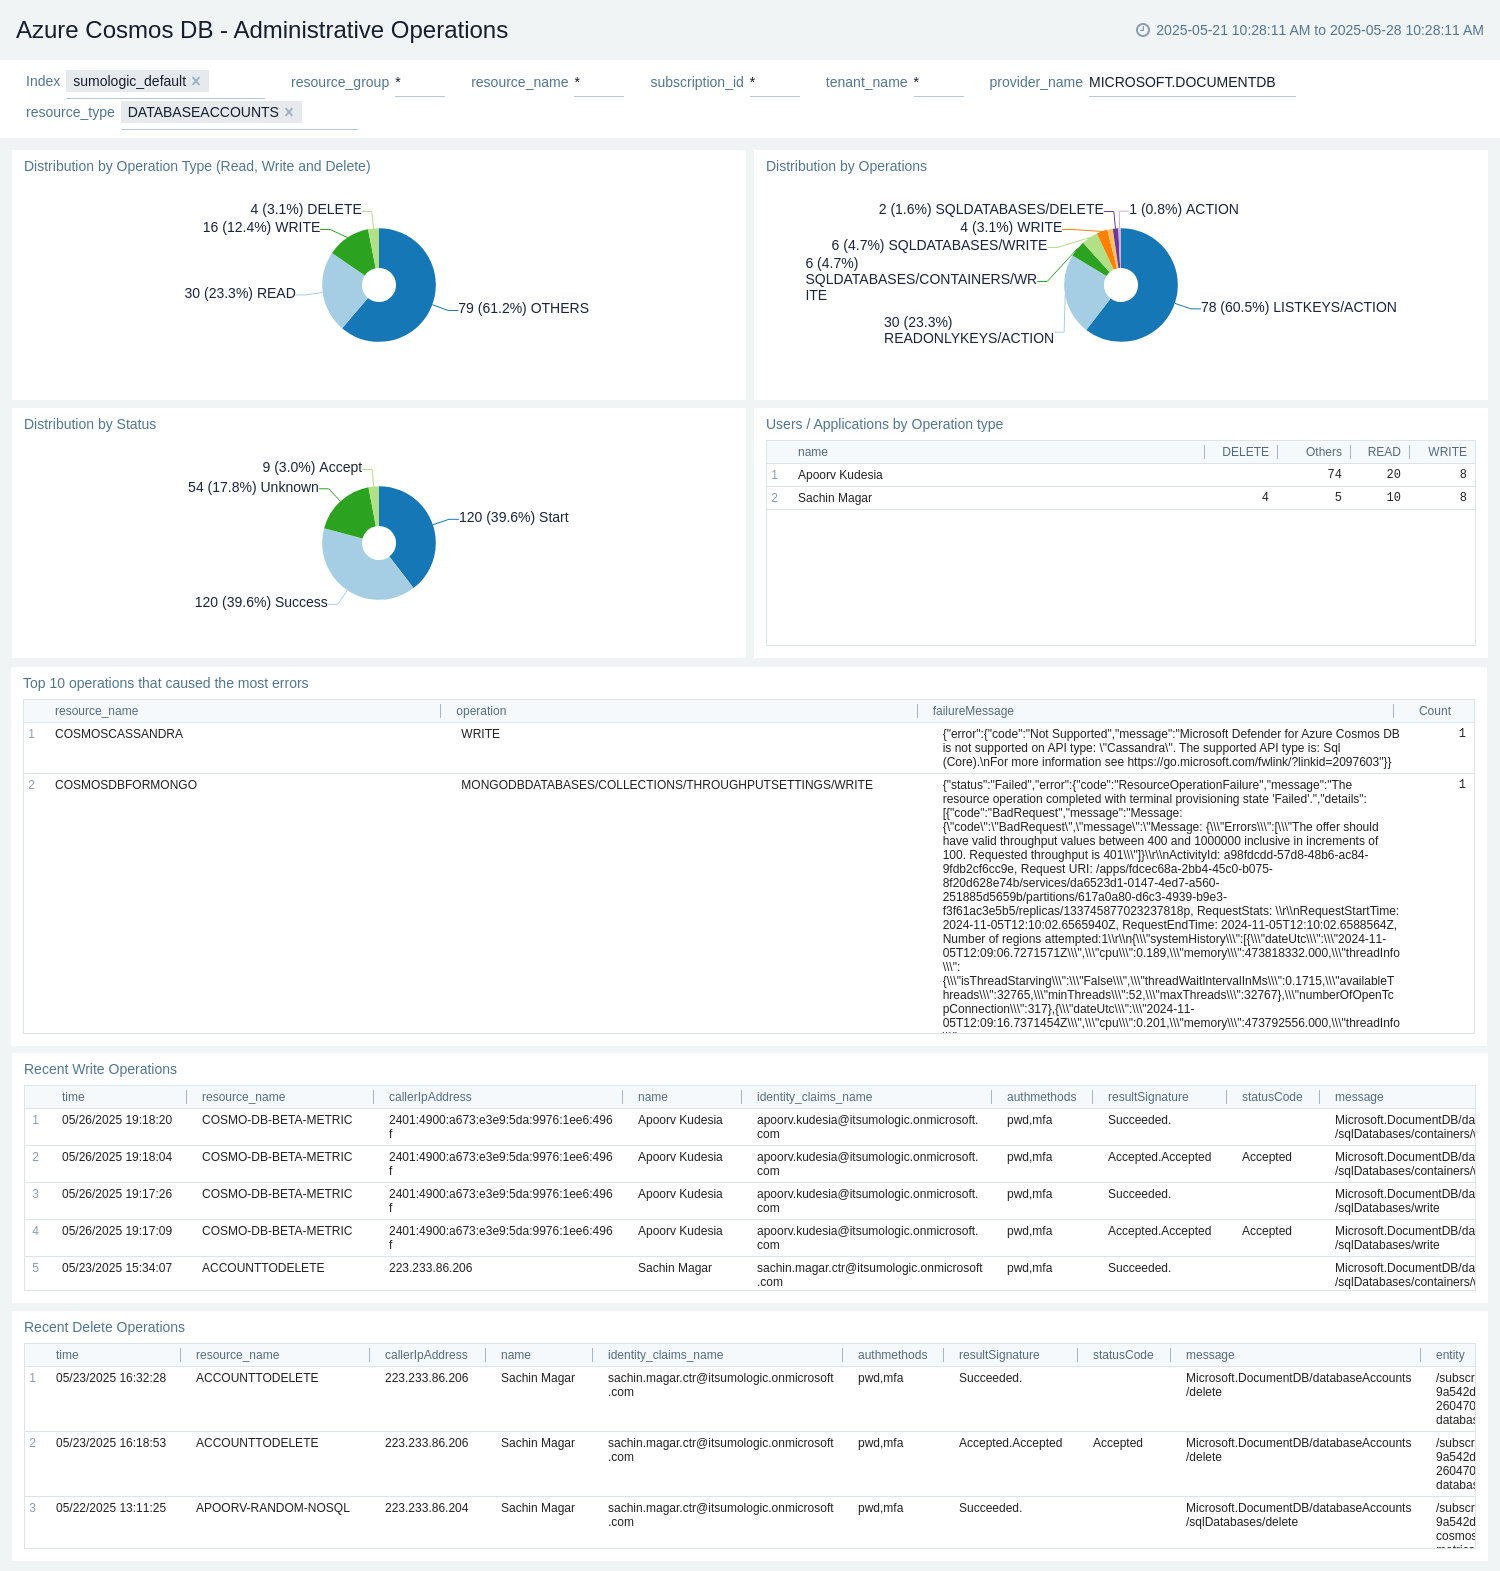Open the dashboard time range selector
The width and height of the screenshot is (1500, 1571).
pyautogui.click(x=1310, y=30)
